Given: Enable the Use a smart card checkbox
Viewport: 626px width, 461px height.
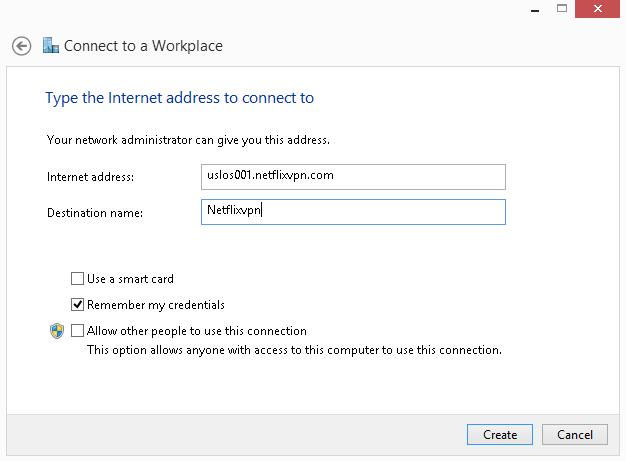Looking at the screenshot, I should tap(77, 278).
